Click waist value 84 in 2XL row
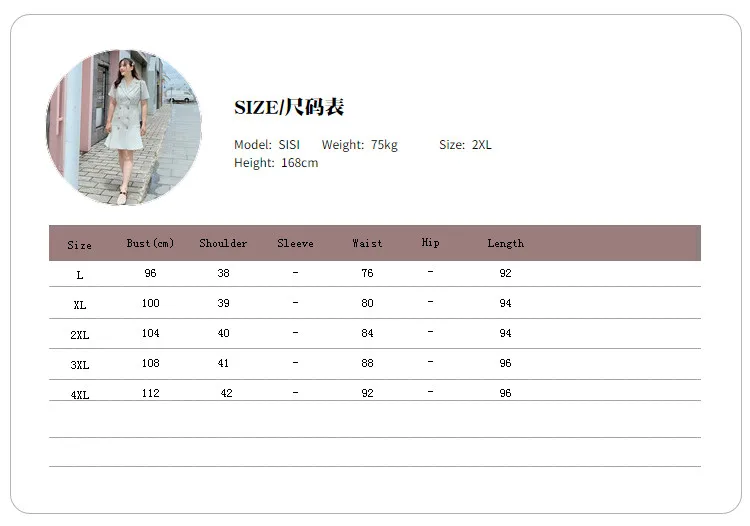 pos(367,333)
